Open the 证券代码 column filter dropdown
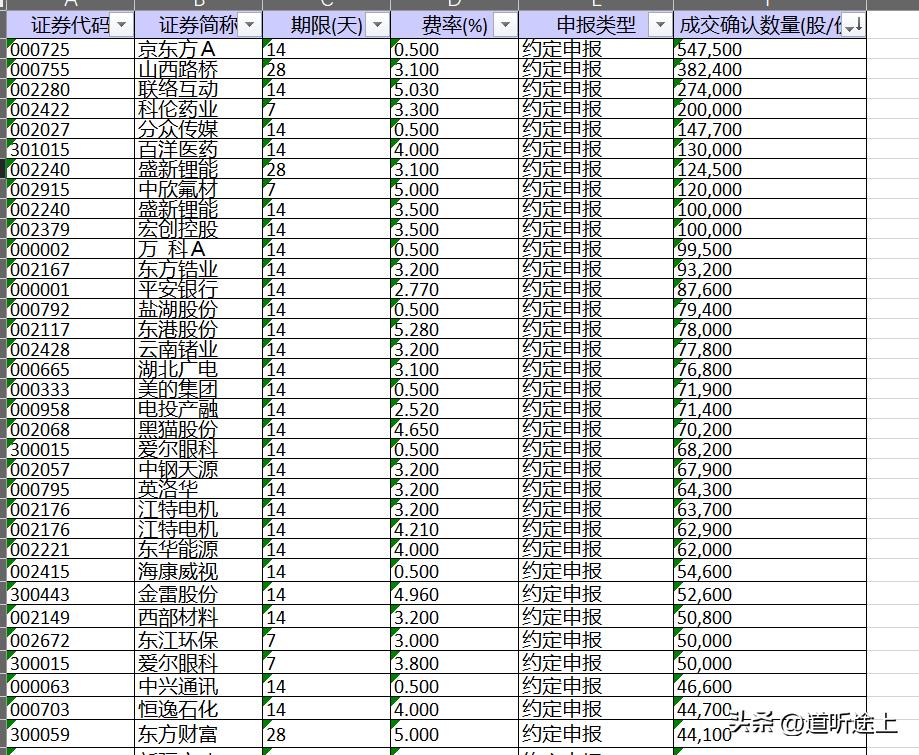 tap(122, 25)
